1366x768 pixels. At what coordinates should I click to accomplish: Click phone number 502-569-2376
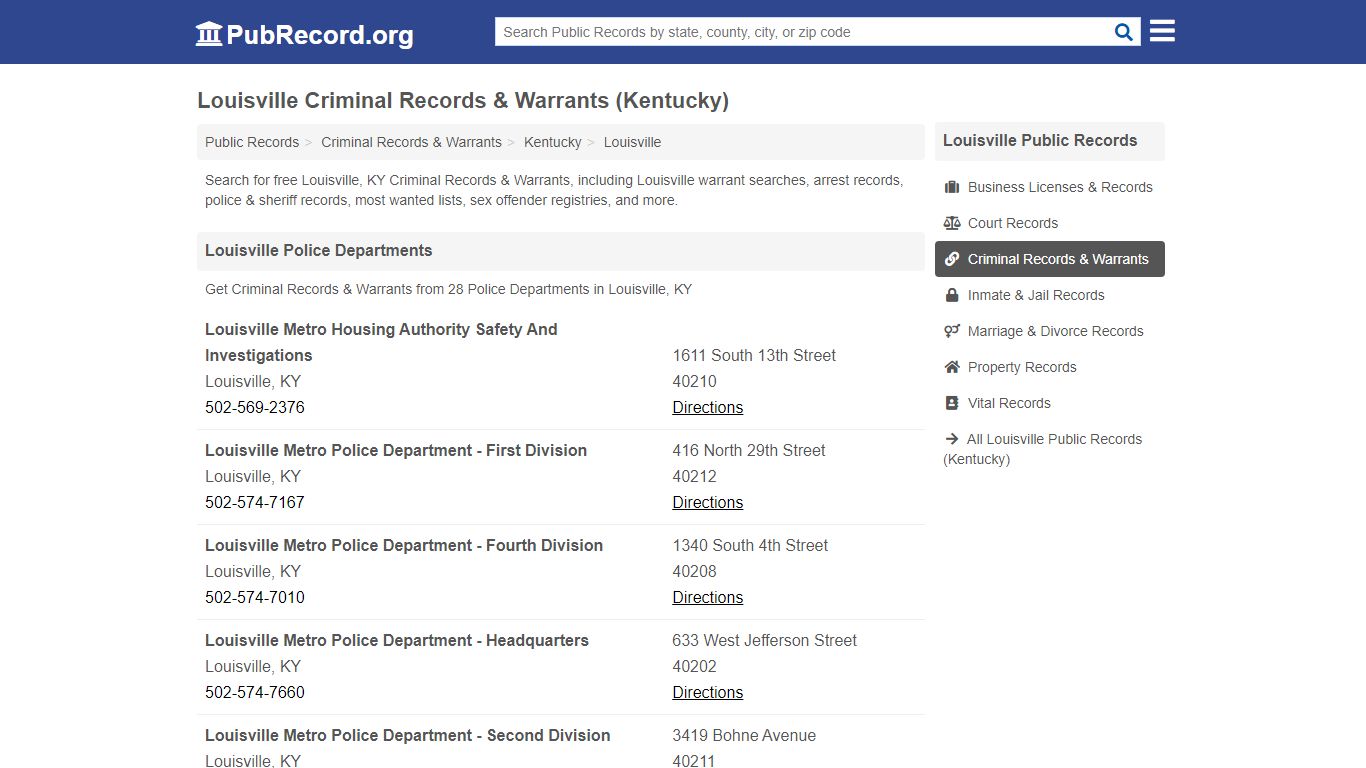point(255,407)
